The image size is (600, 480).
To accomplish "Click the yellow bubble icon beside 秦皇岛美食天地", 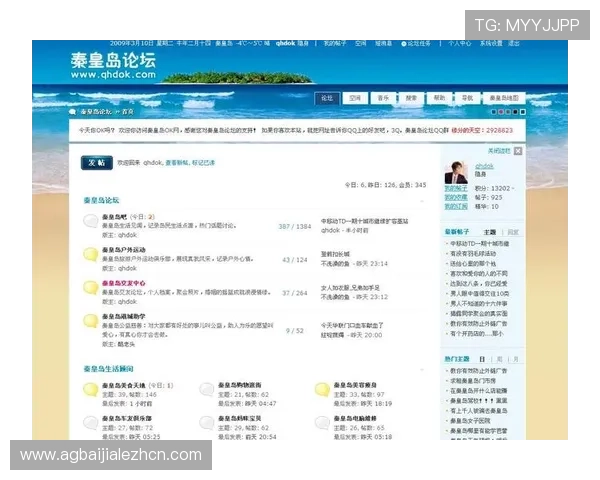I will 91,389.
